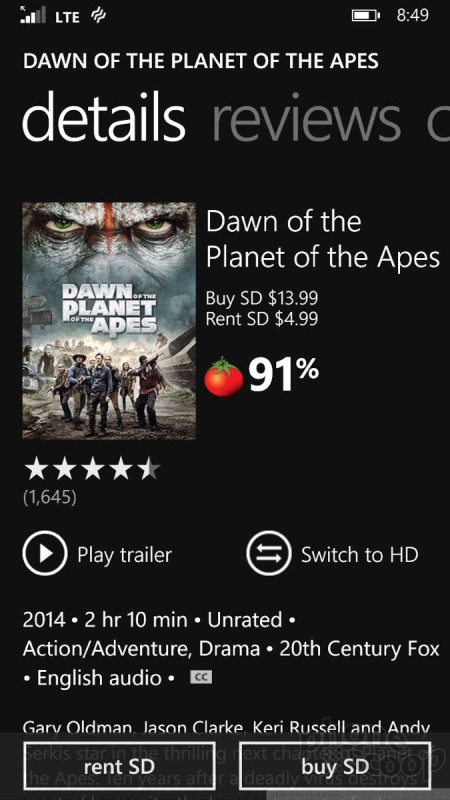Switch to the reviews tab

[306, 118]
